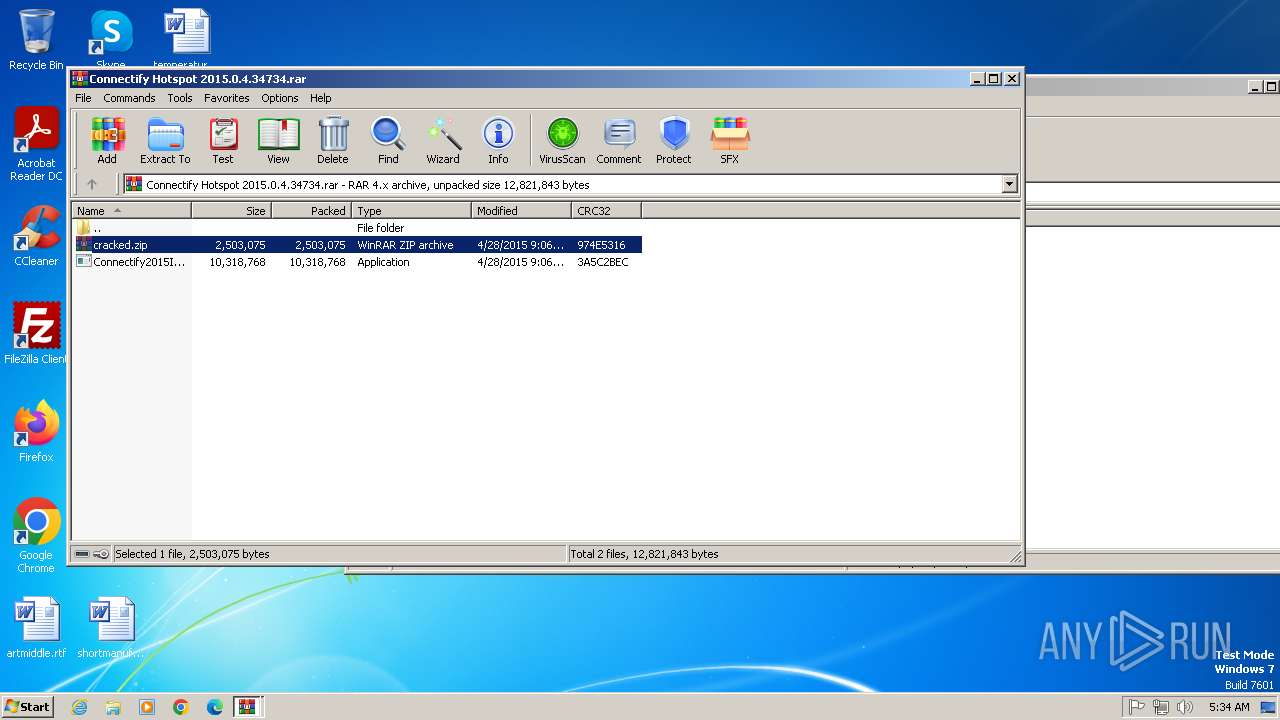Screen dimensions: 1280x720
Task: Go up one folder level arrow
Action: coord(92,184)
